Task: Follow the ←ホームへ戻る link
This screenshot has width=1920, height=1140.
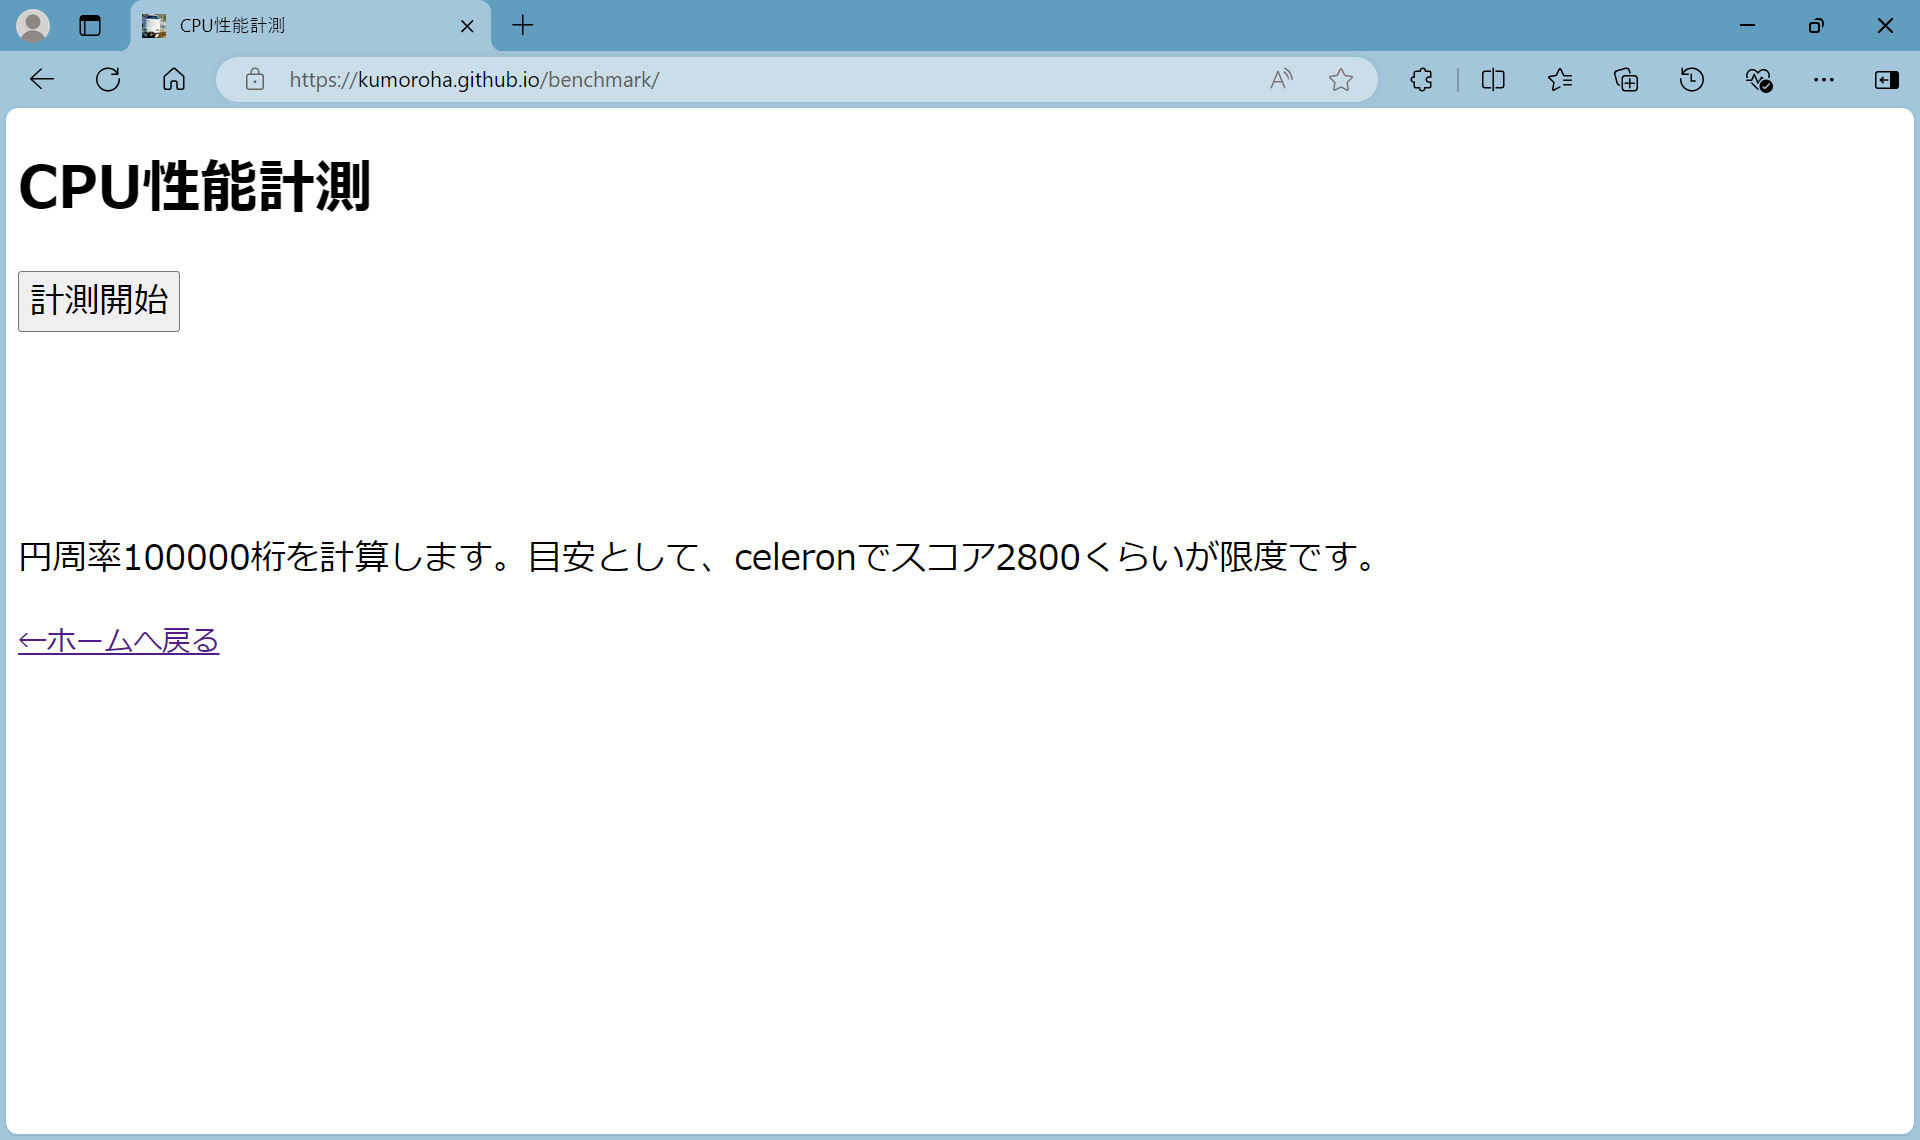Action: point(119,641)
